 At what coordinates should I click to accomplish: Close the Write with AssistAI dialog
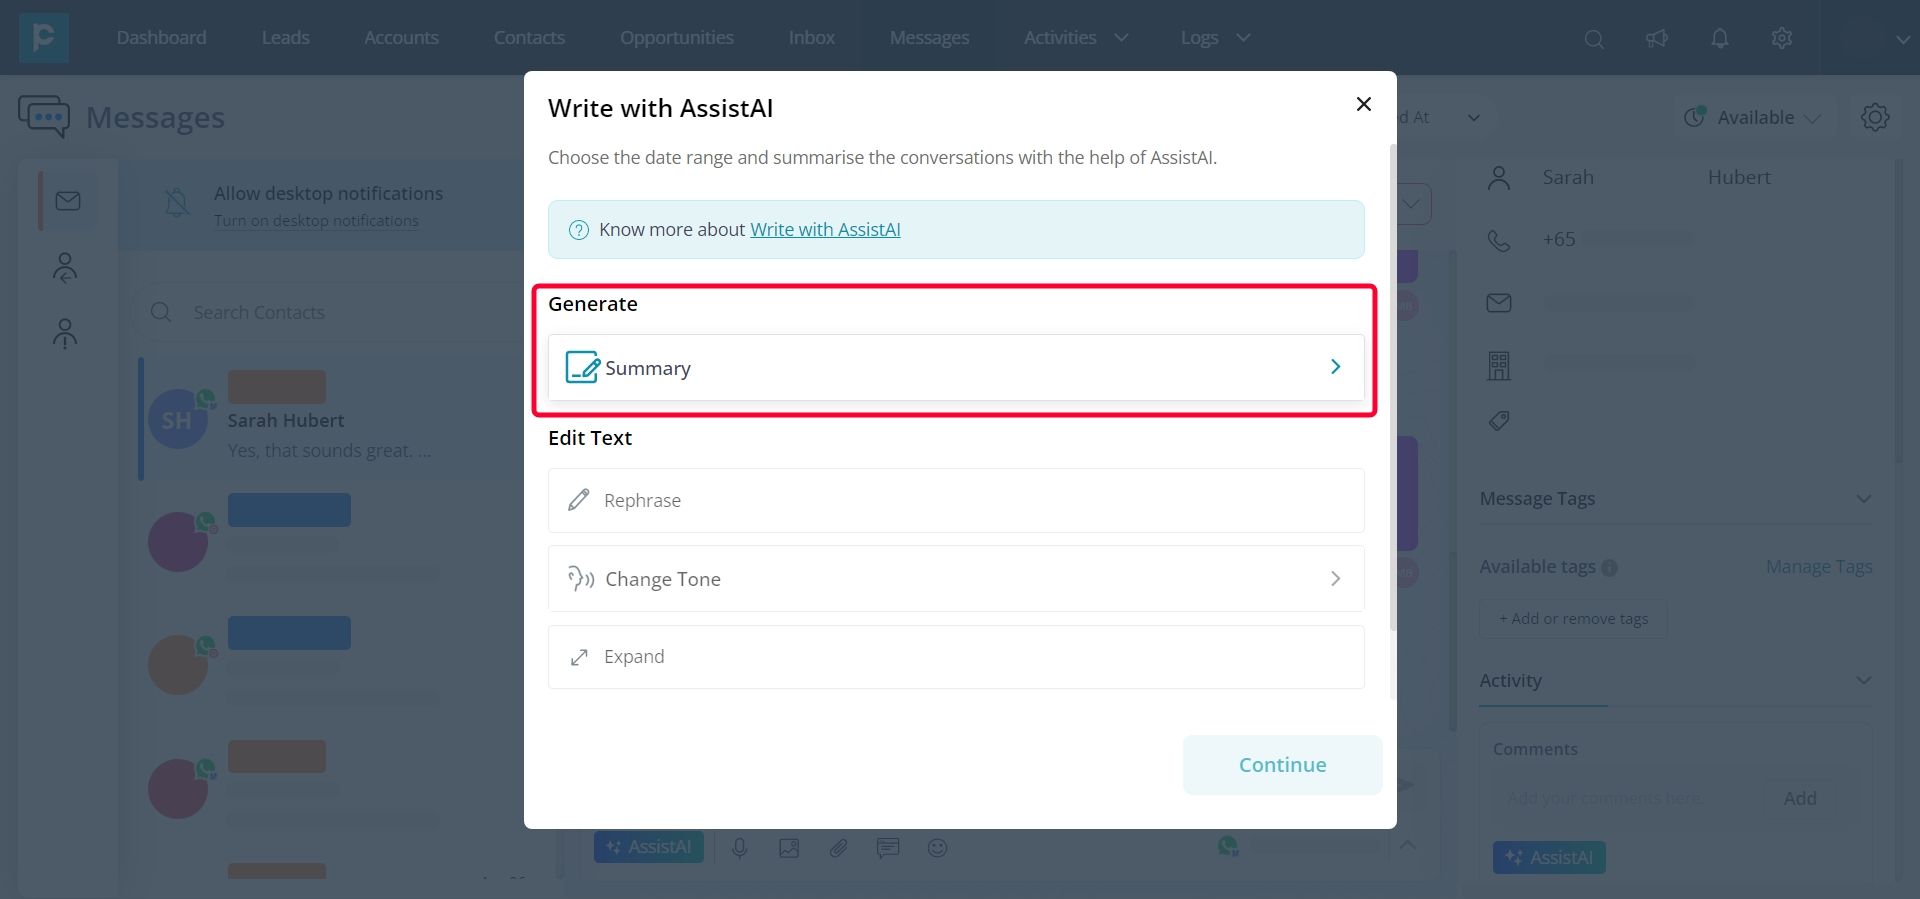[1363, 104]
